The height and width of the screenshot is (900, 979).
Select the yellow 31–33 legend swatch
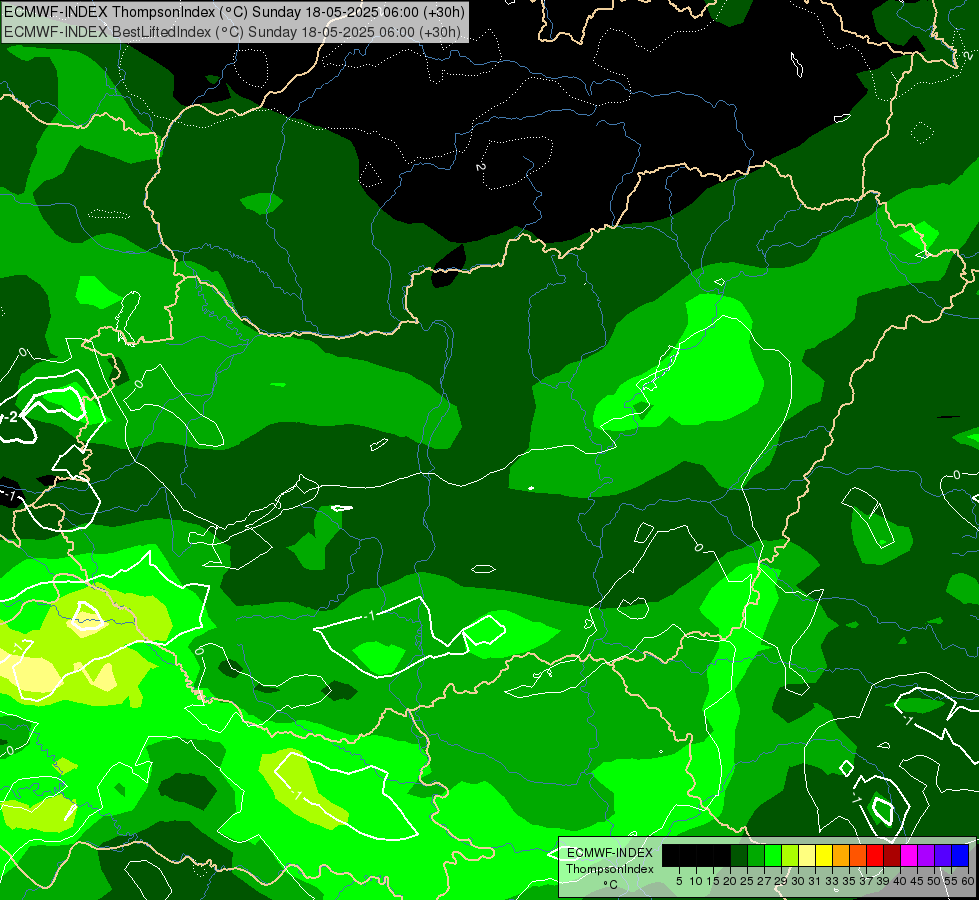point(824,855)
